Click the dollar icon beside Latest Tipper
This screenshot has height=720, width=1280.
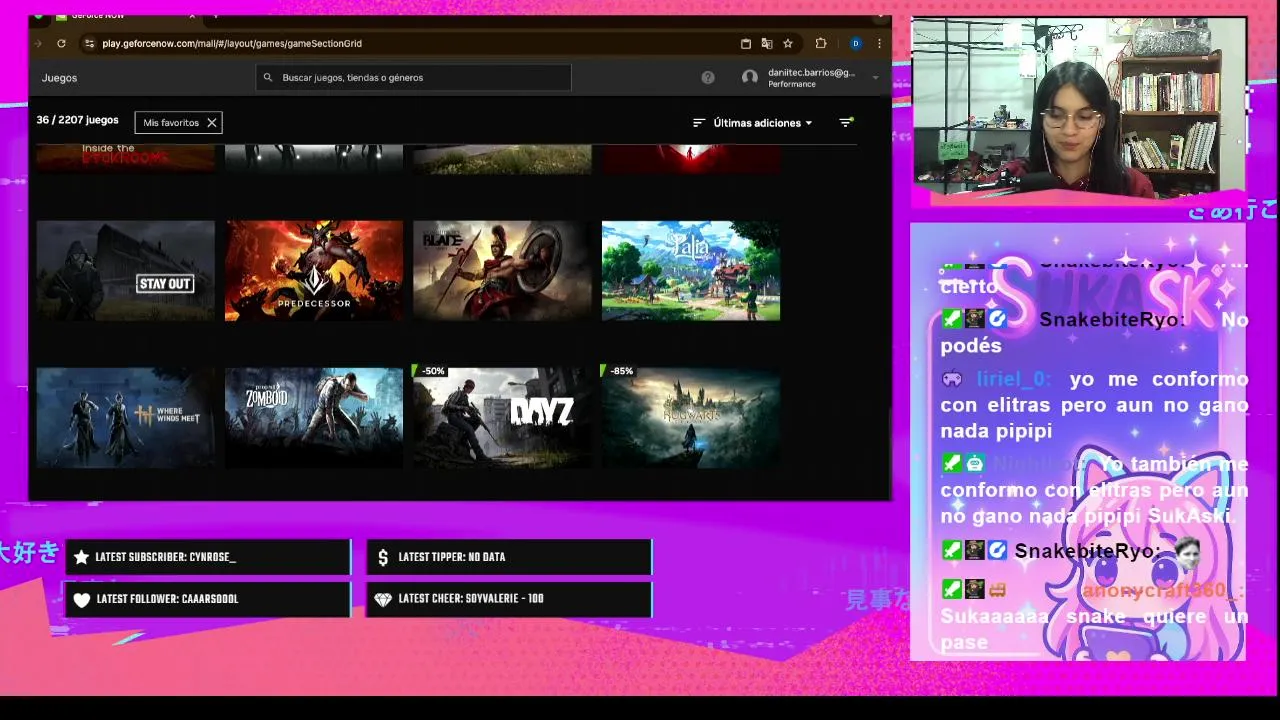383,557
